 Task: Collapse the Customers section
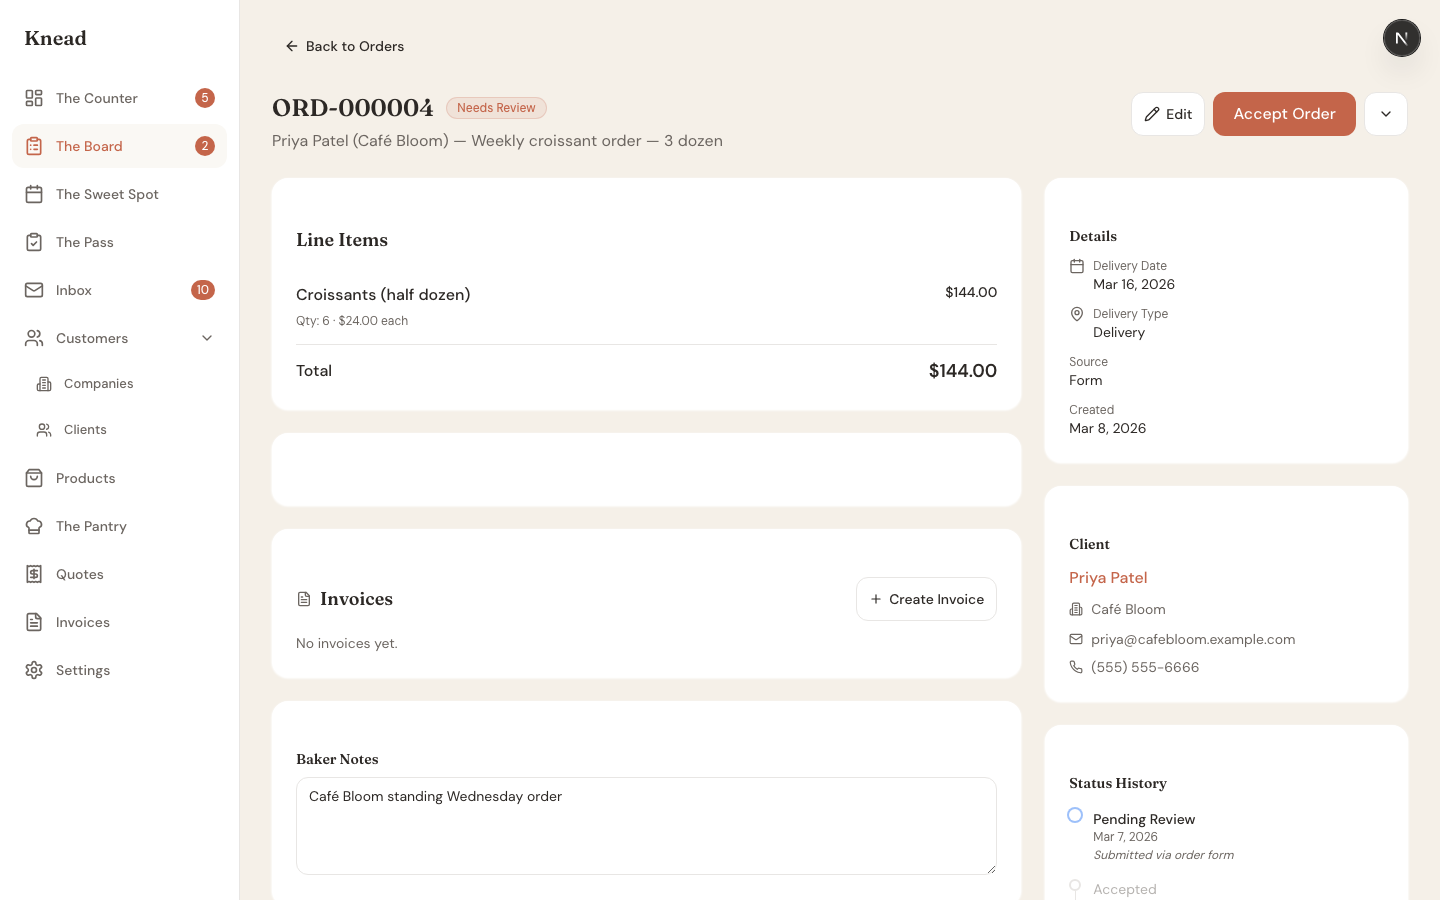coord(207,338)
